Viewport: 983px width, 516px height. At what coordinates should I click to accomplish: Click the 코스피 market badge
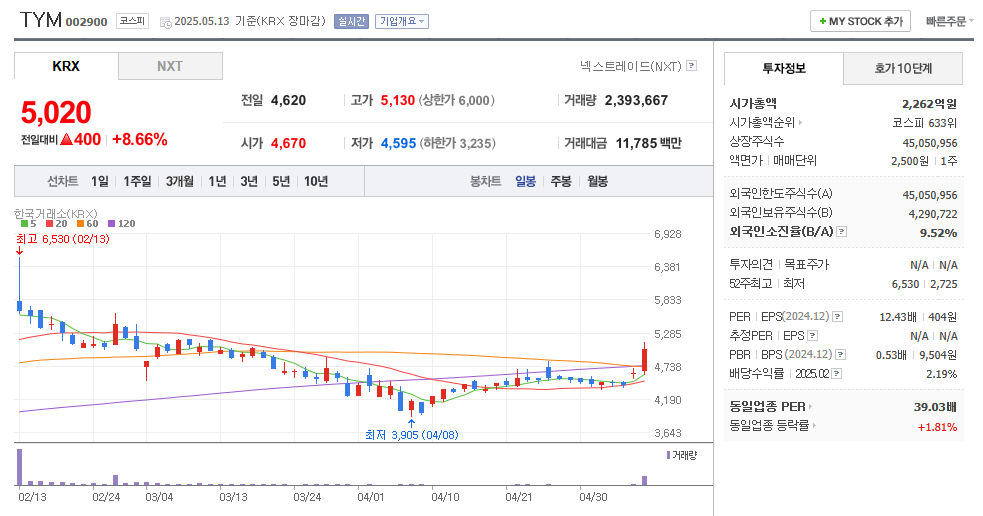point(132,21)
